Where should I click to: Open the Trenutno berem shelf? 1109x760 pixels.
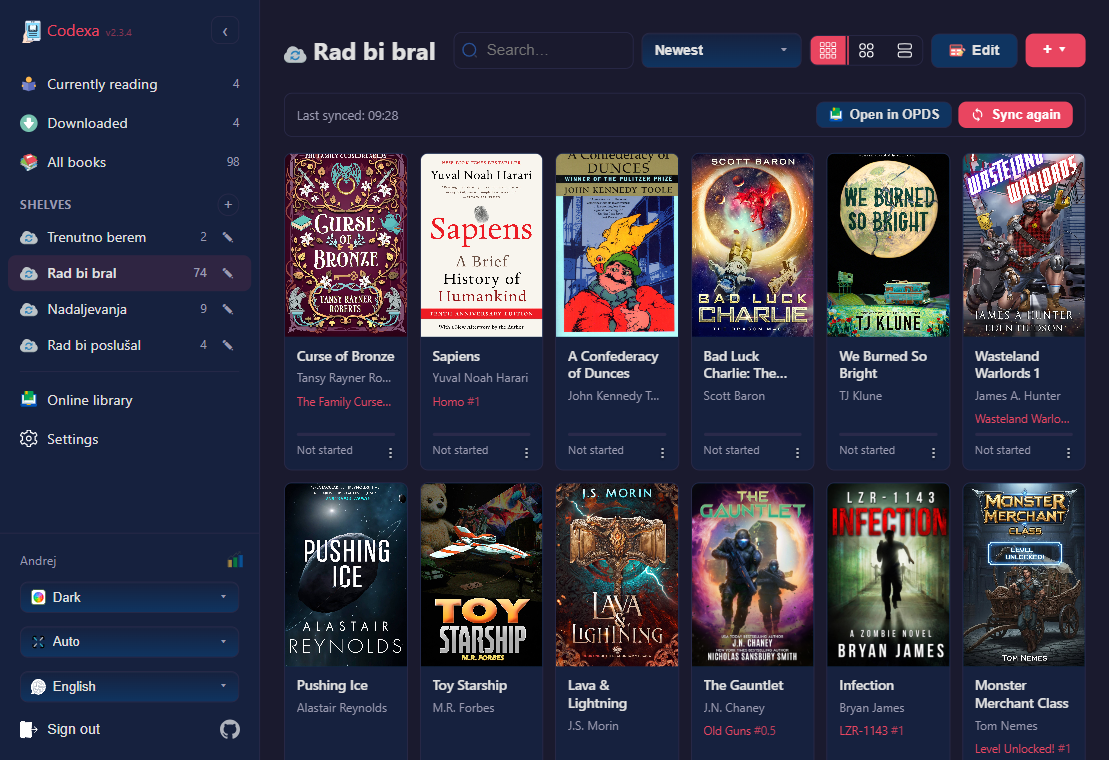[129, 237]
